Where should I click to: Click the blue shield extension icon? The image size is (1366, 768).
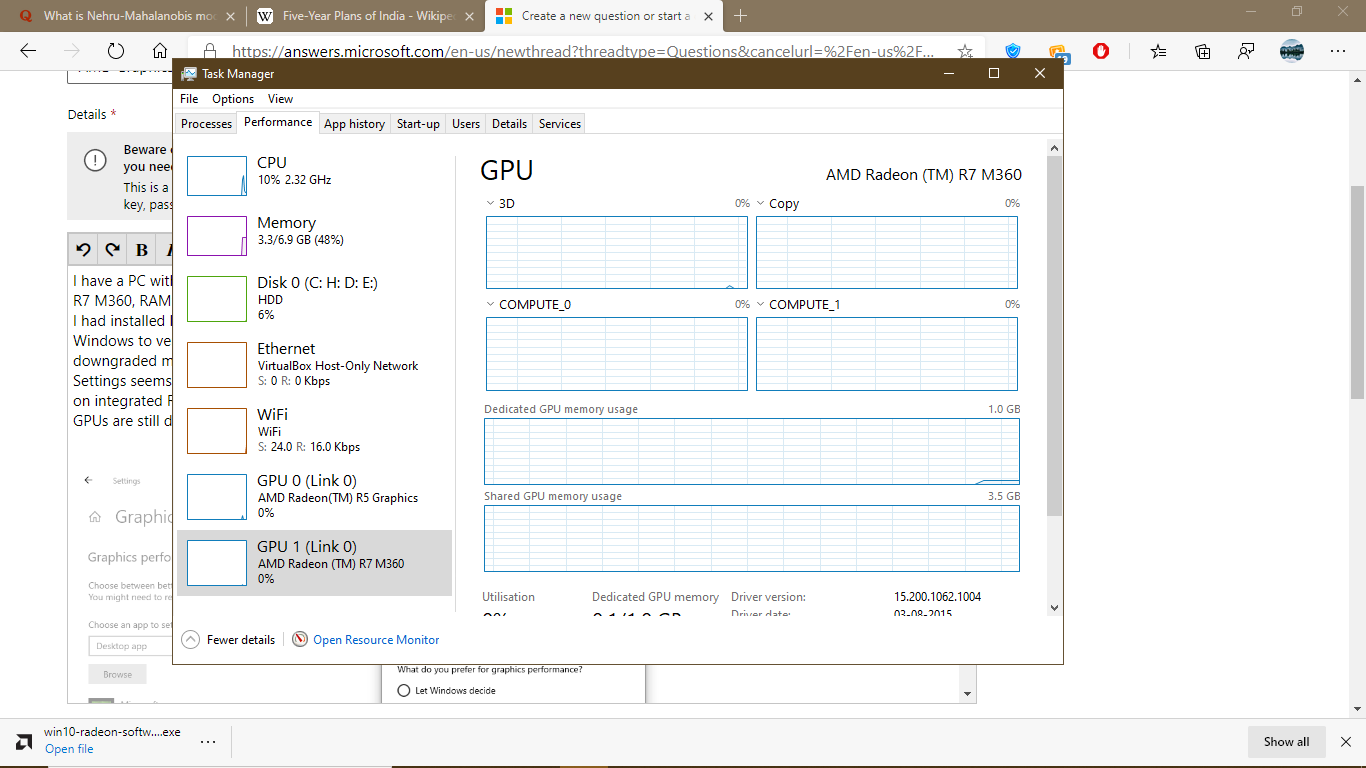[x=1013, y=51]
